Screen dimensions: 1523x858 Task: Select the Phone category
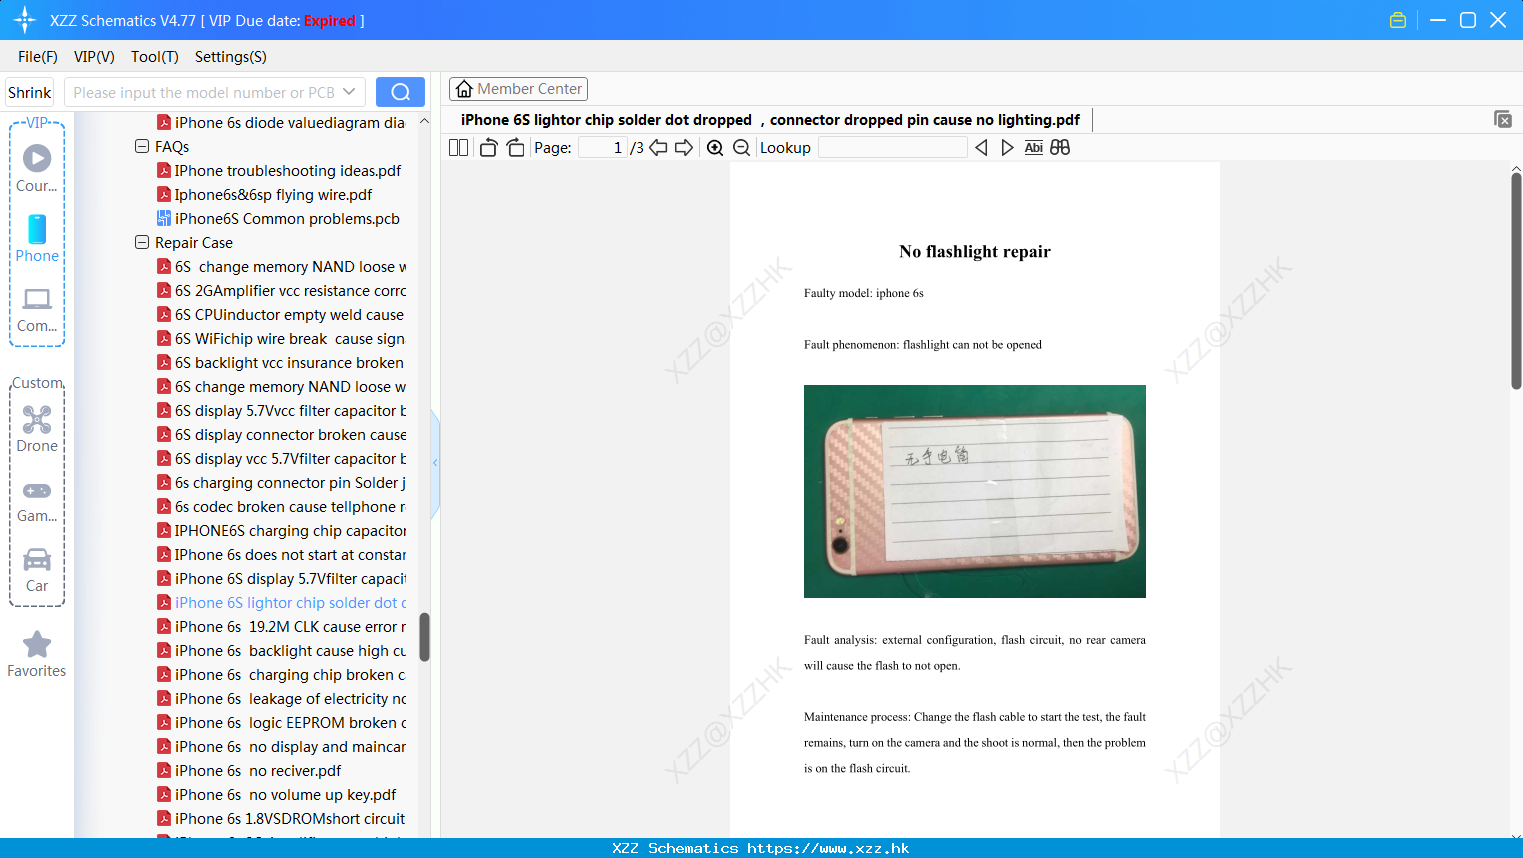point(37,239)
